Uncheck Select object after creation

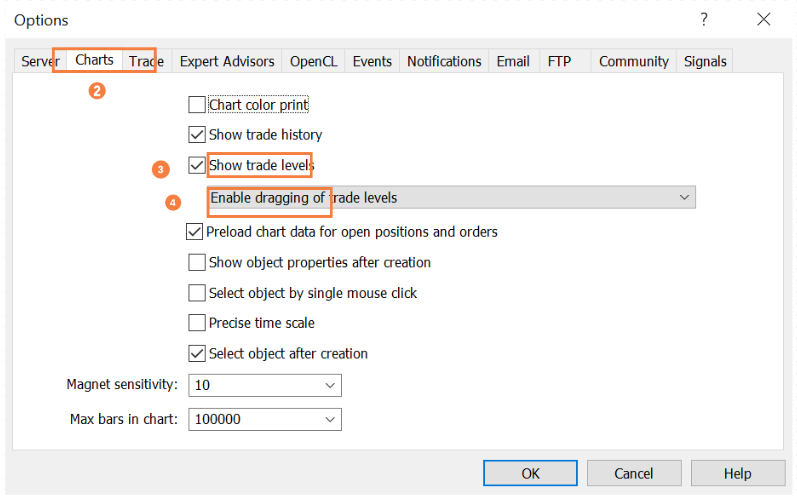click(x=197, y=353)
